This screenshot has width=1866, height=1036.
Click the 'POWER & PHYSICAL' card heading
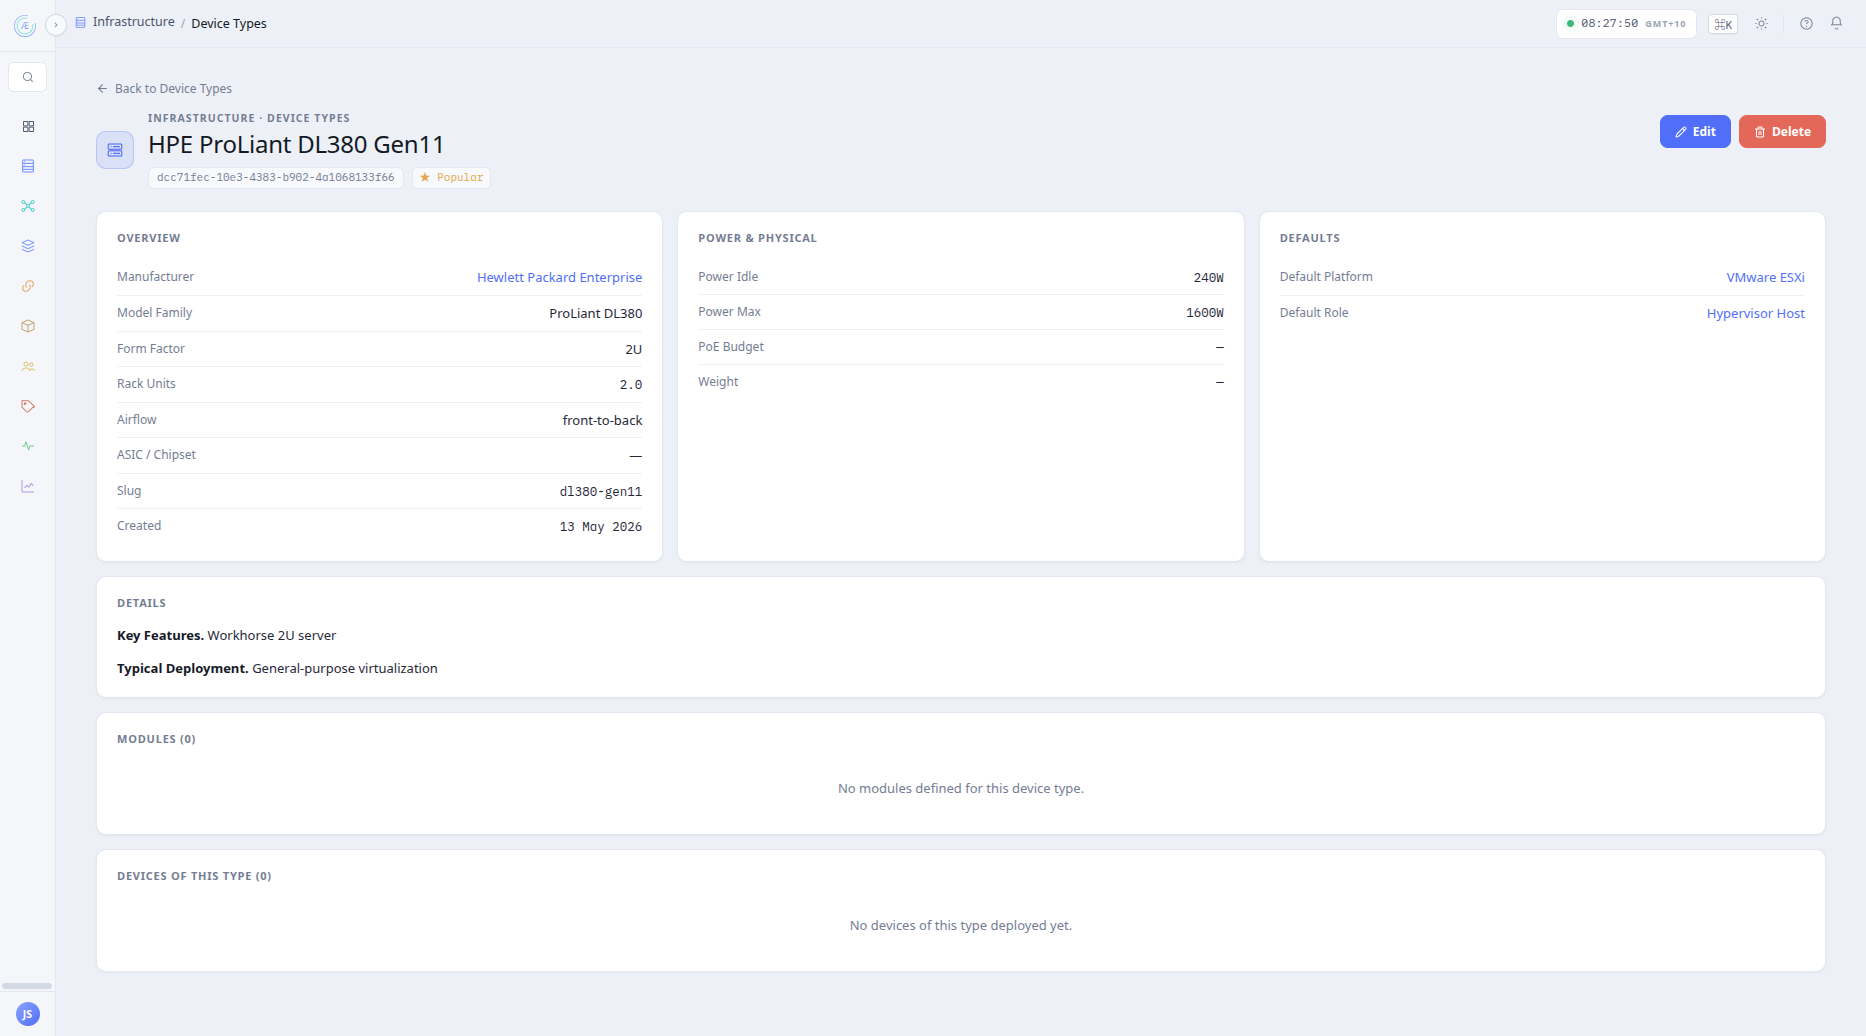tap(757, 239)
